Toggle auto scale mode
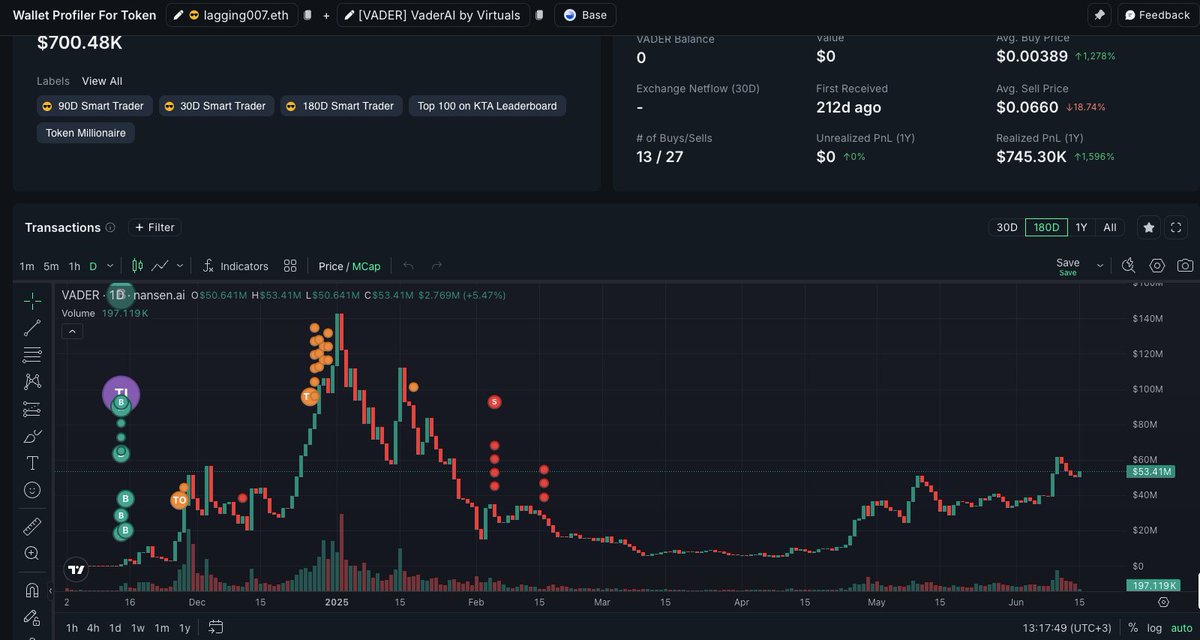 [x=1181, y=627]
